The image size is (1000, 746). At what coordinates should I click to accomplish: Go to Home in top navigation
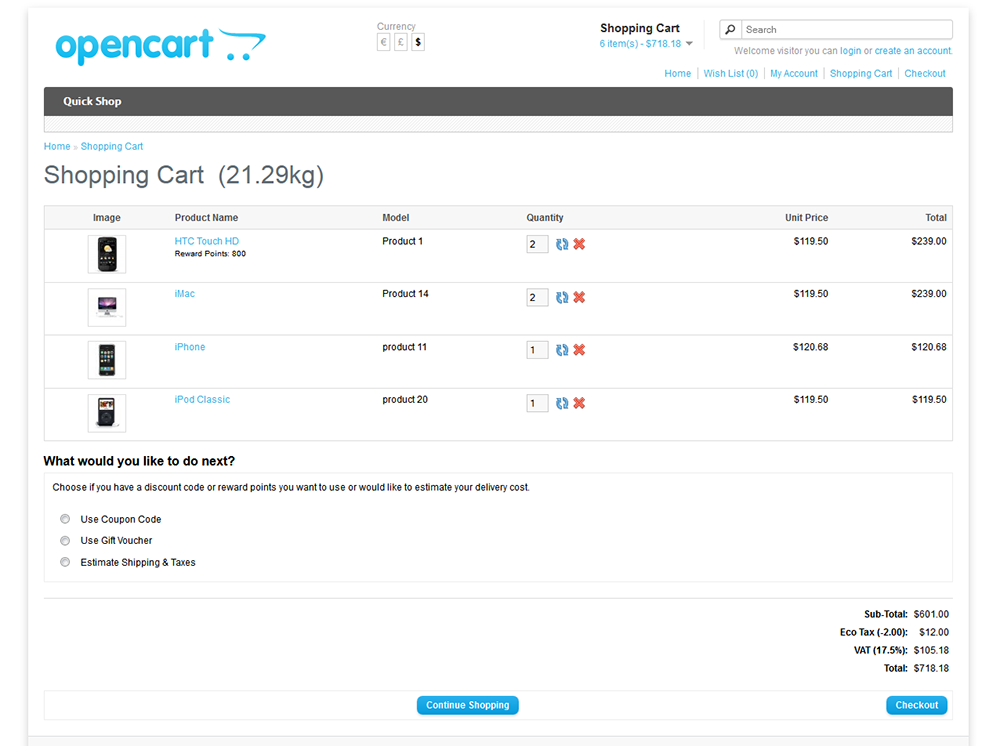click(x=677, y=73)
